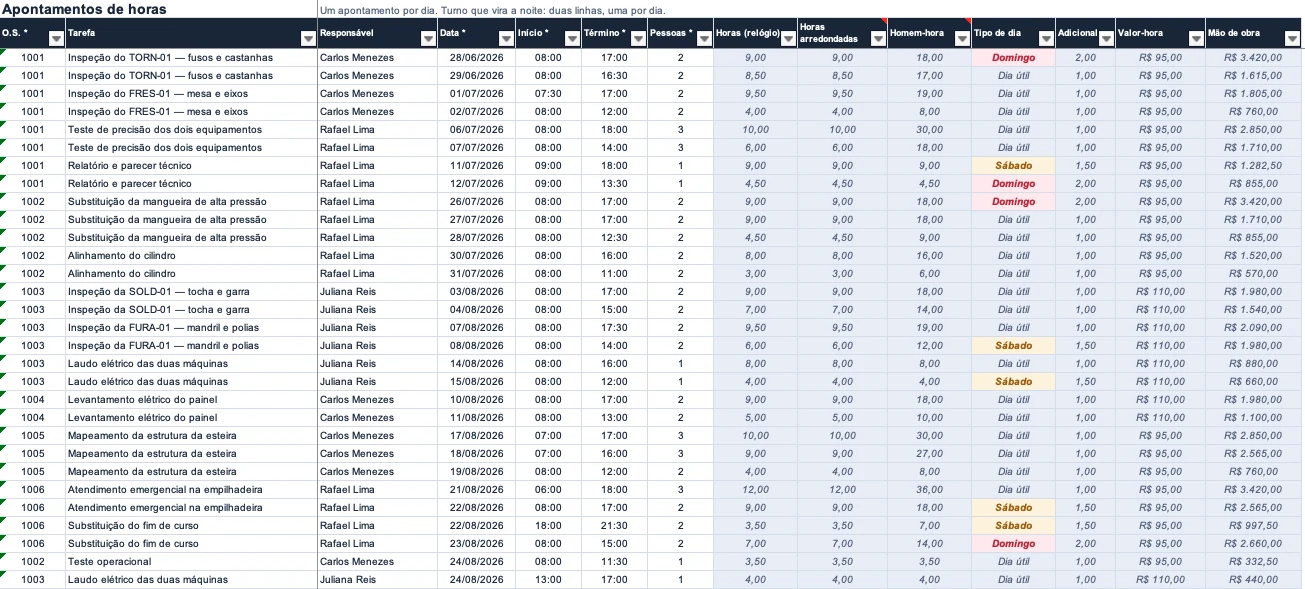Open the Homem-hora filter dropdown
Screen dimensions: 1305x589
point(962,38)
